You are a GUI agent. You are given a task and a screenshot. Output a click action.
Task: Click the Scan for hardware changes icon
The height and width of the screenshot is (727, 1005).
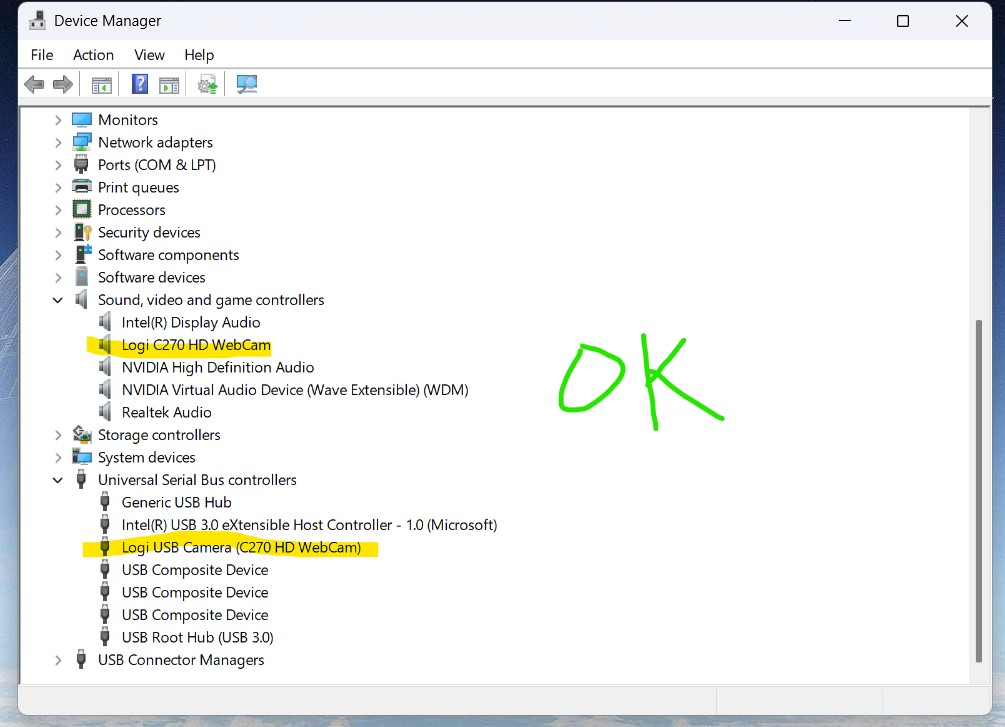247,85
